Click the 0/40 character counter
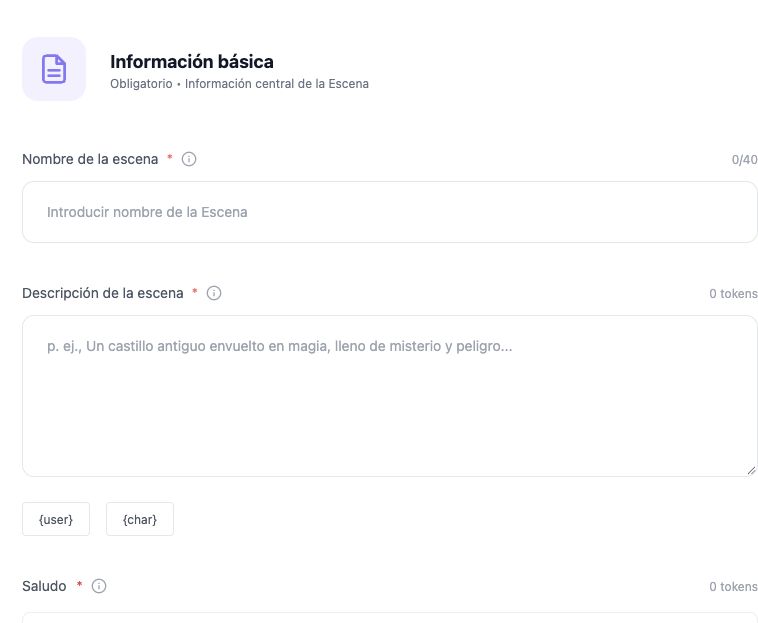This screenshot has width=758, height=623. tap(744, 159)
